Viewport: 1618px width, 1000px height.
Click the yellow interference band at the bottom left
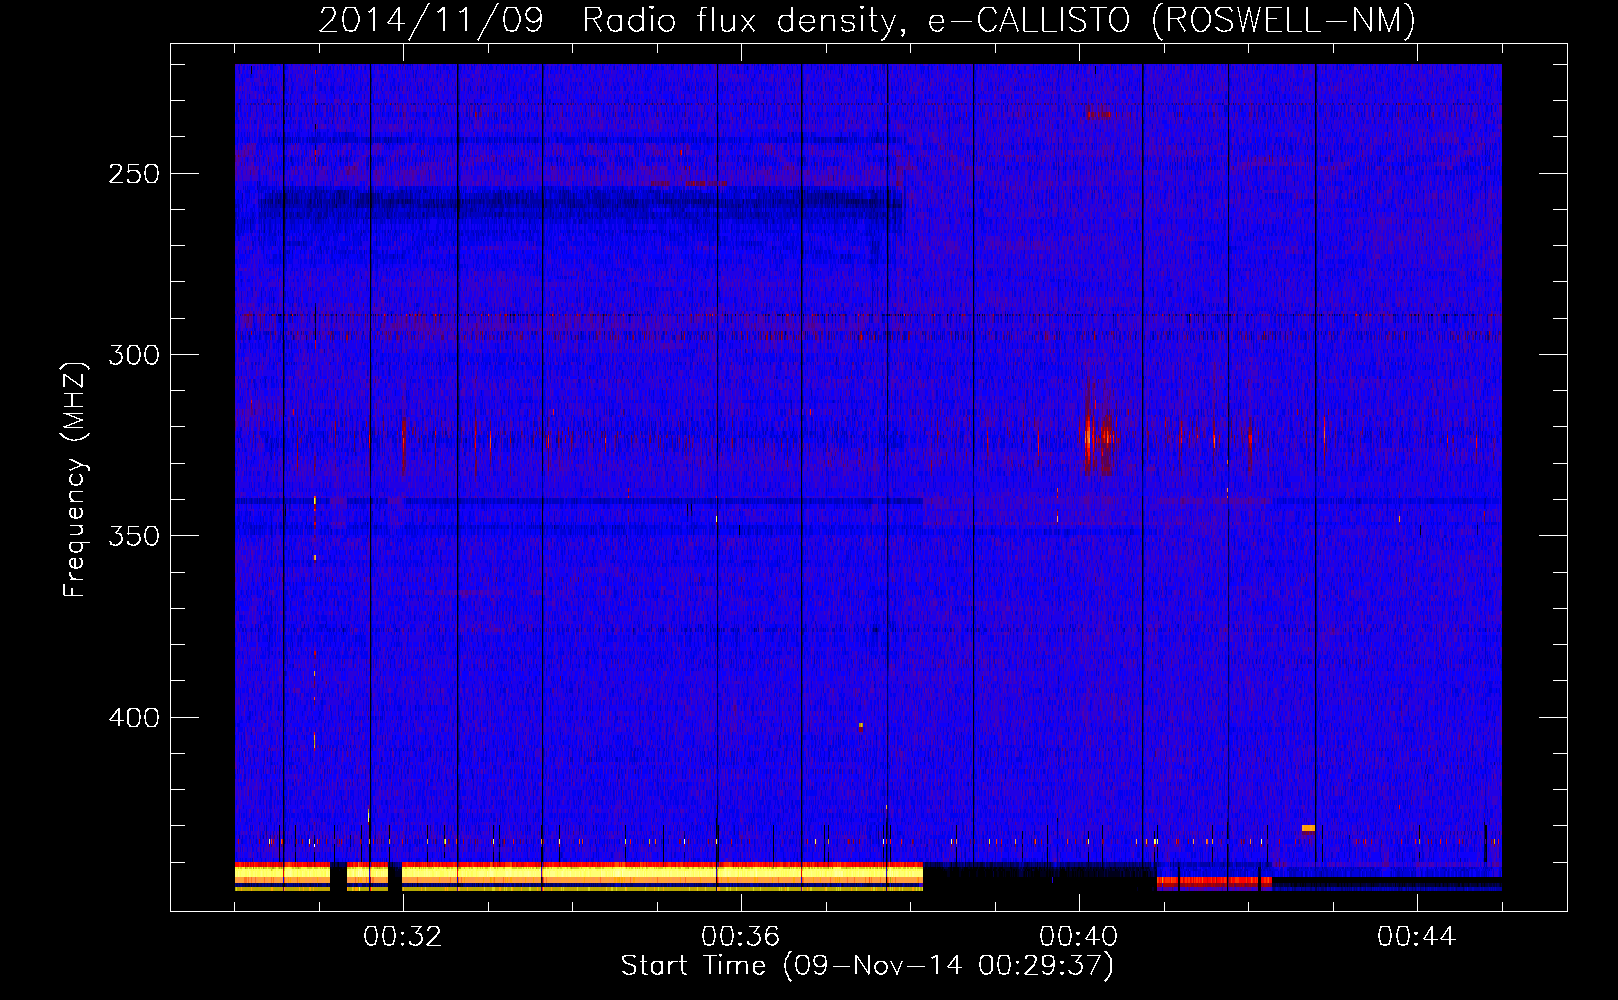[578, 876]
